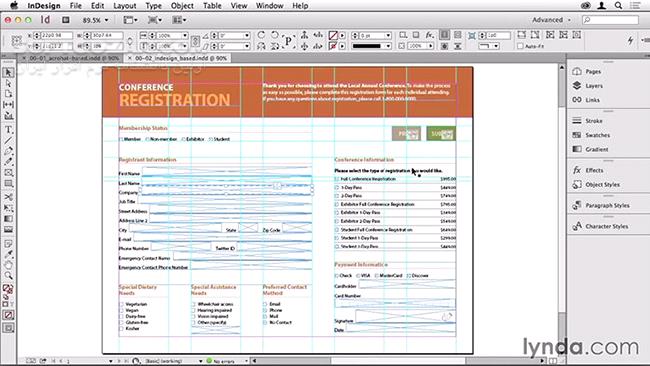
Task: Click the Quick Apply lightning bolt icon
Action: pyautogui.click(x=631, y=40)
